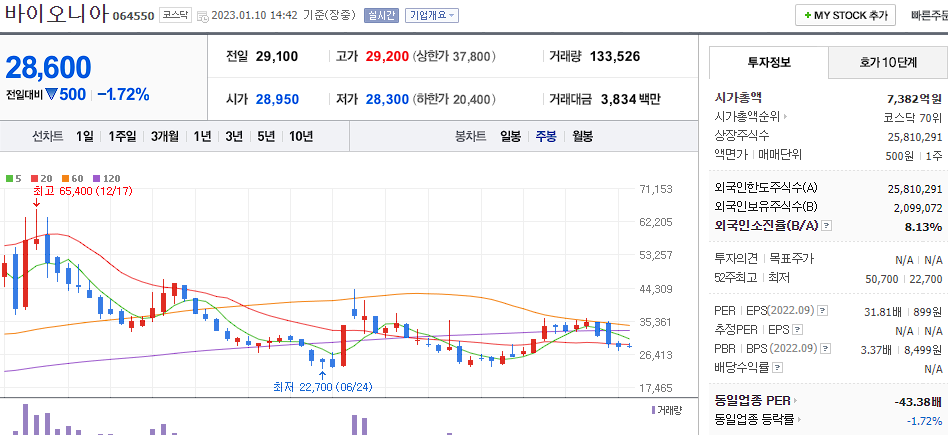Image resolution: width=948 pixels, height=435 pixels.
Task: Select the 3년 line chart period
Action: 234,137
